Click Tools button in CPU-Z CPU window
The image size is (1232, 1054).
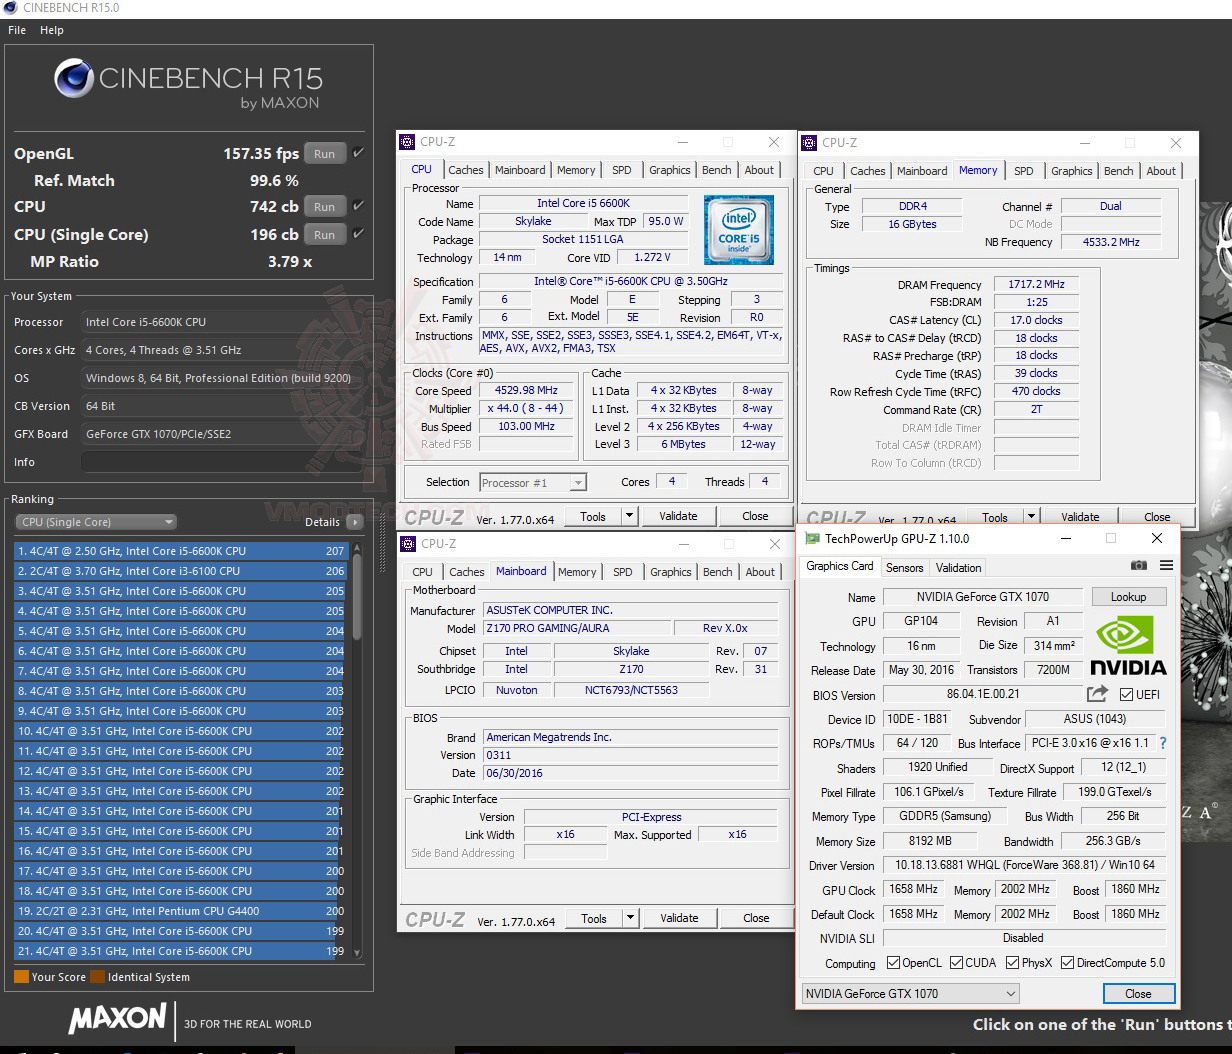[593, 516]
